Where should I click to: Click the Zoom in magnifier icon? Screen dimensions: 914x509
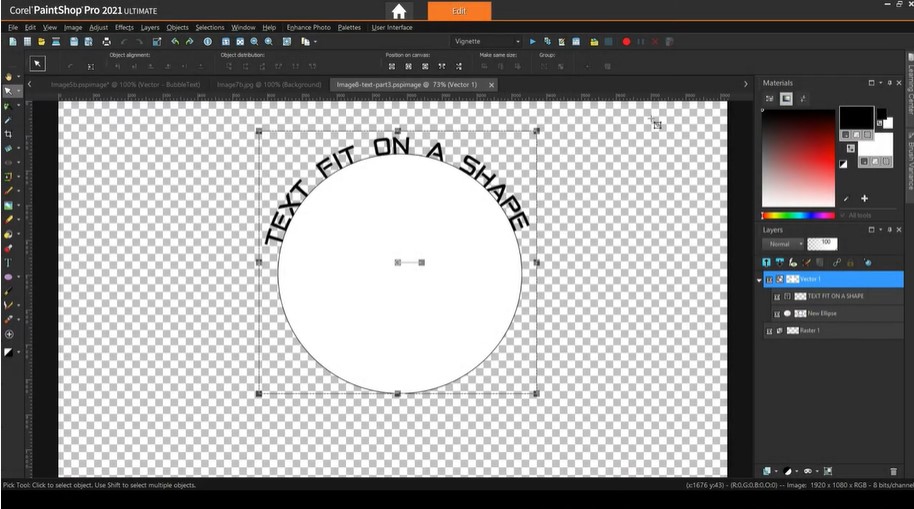[269, 41]
